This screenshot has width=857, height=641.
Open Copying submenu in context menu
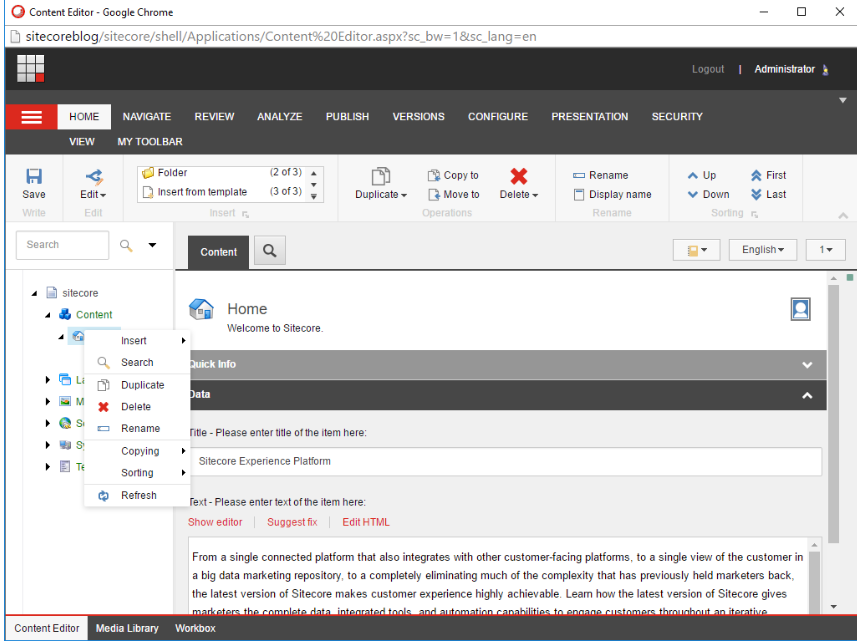[137, 451]
